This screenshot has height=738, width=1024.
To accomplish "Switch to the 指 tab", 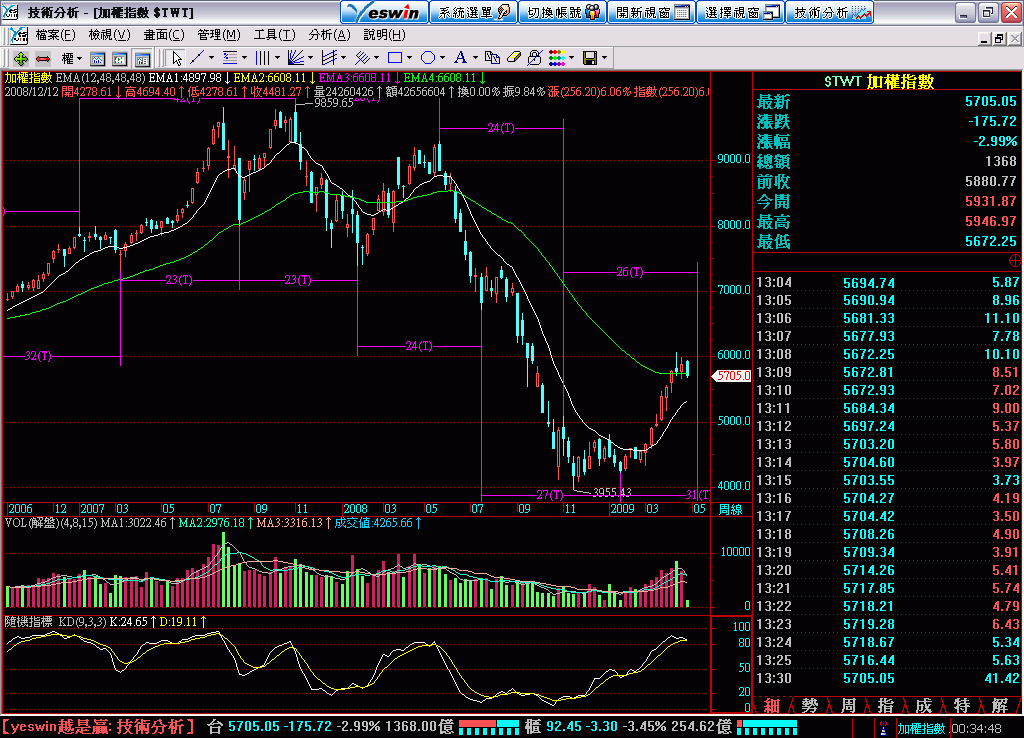I will [x=886, y=705].
